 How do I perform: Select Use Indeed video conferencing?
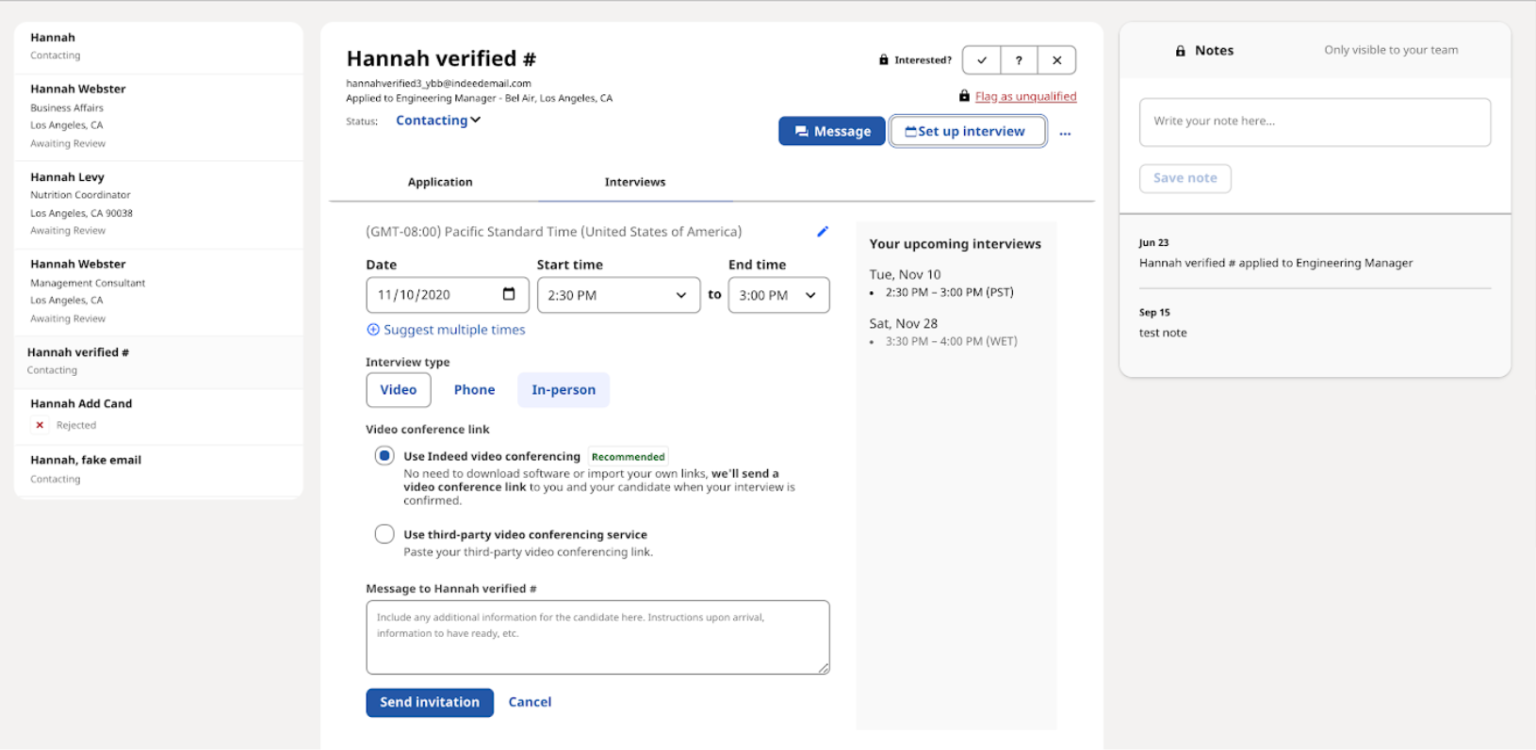pyautogui.click(x=384, y=455)
